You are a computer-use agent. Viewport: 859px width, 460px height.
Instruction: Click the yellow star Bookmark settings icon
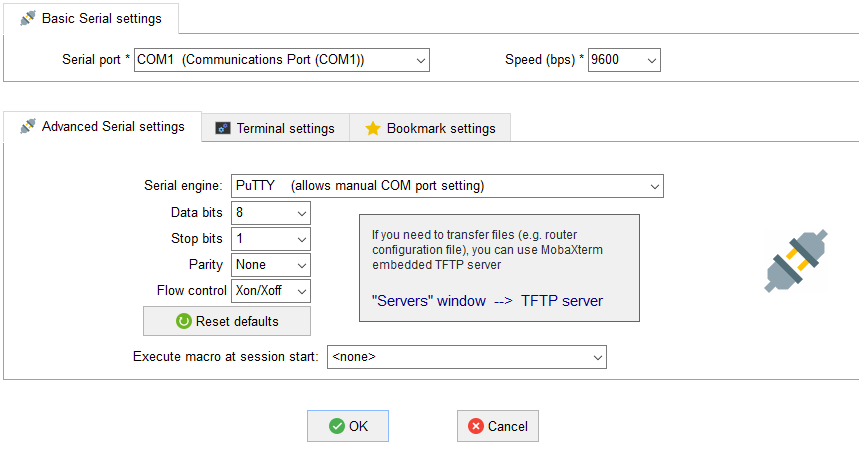373,128
